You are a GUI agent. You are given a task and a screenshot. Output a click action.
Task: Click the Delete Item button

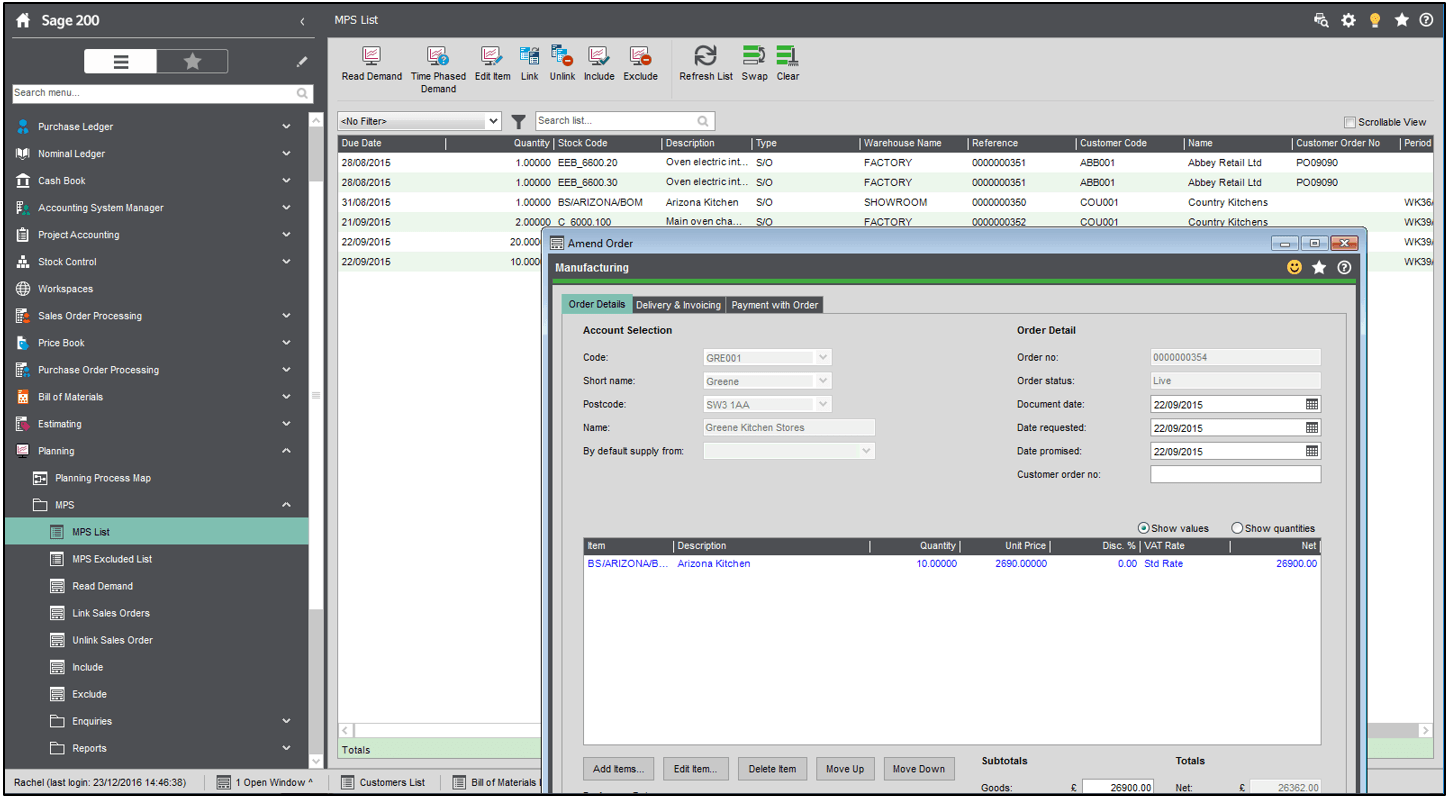(x=772, y=769)
